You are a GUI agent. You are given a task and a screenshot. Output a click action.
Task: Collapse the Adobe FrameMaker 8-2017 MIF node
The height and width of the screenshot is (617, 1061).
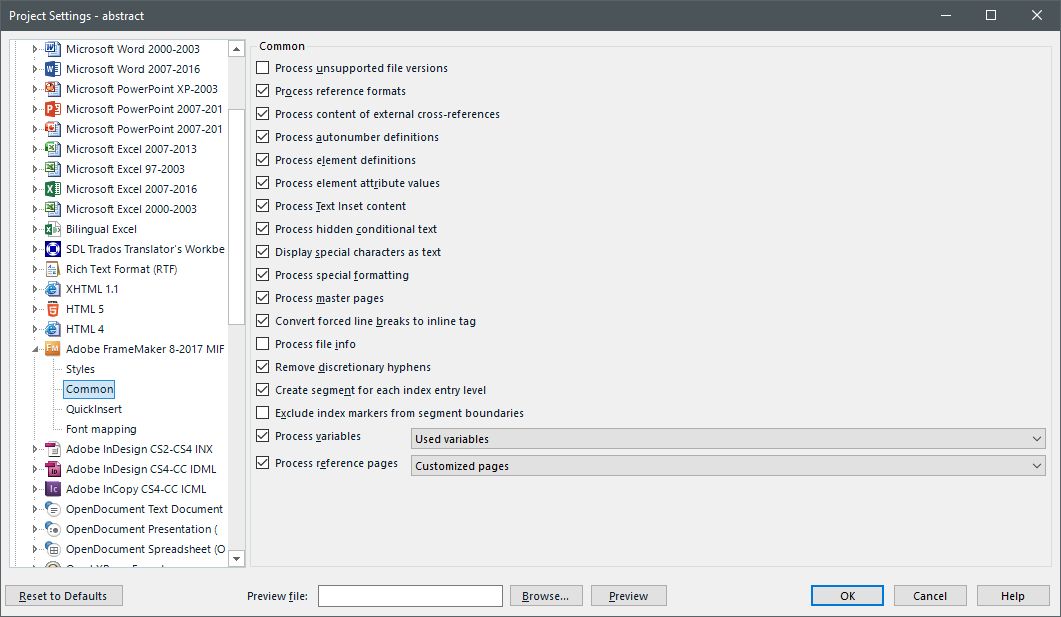pos(35,350)
